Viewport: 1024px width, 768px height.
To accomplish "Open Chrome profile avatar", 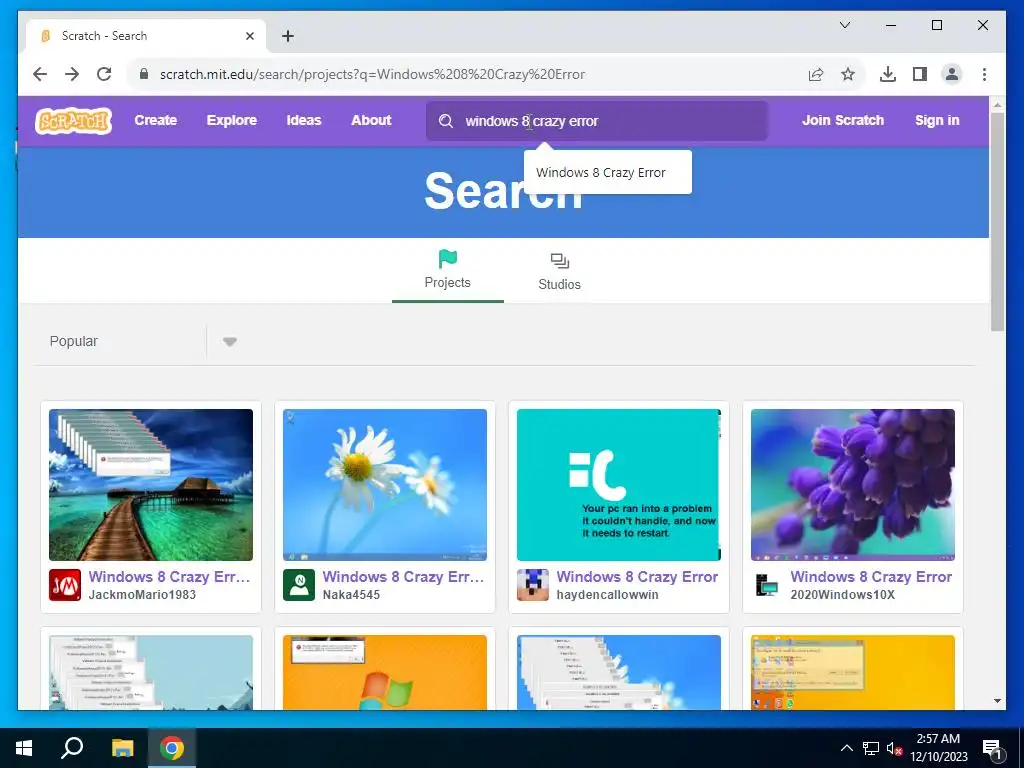I will tap(952, 74).
